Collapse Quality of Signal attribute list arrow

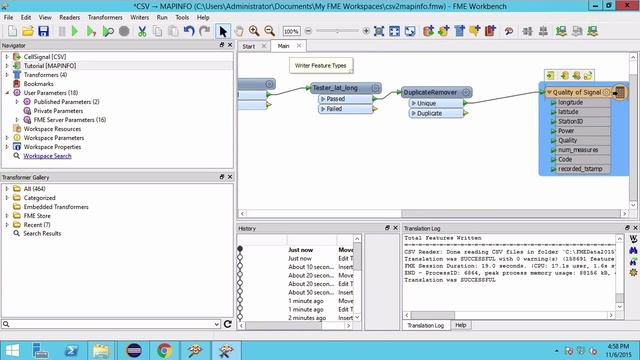coord(549,92)
